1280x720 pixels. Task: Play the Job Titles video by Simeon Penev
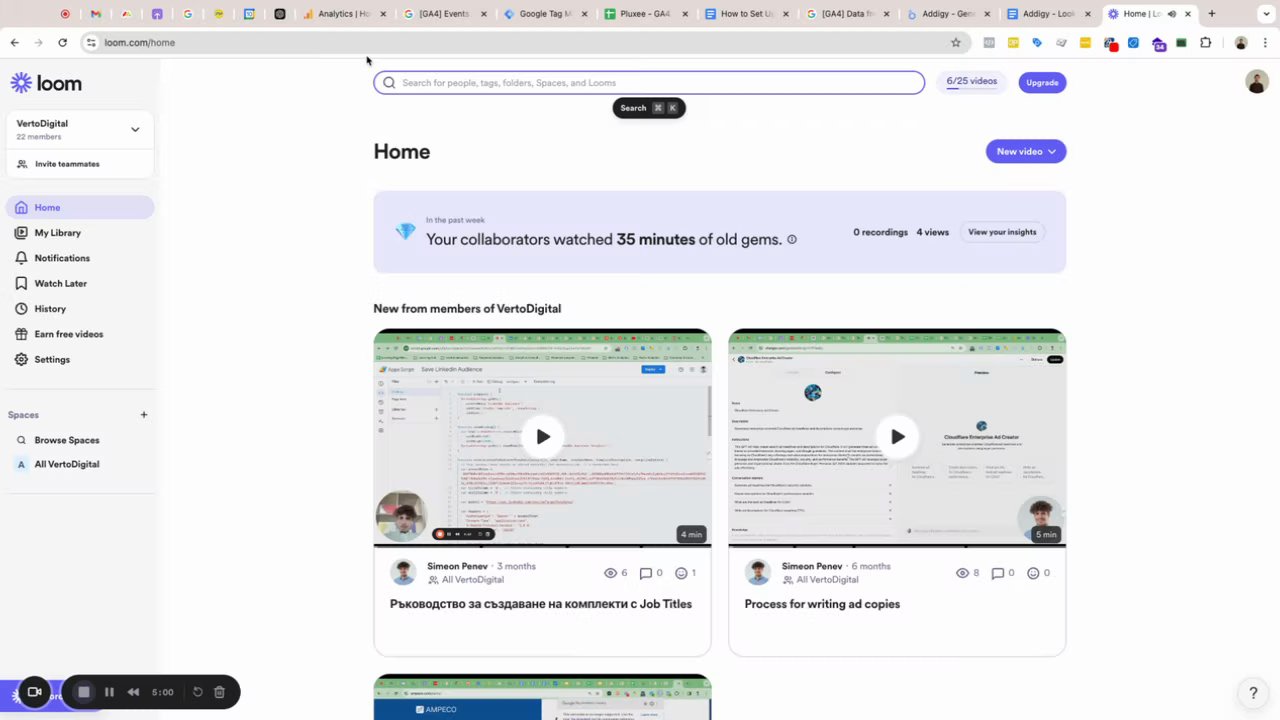click(542, 437)
